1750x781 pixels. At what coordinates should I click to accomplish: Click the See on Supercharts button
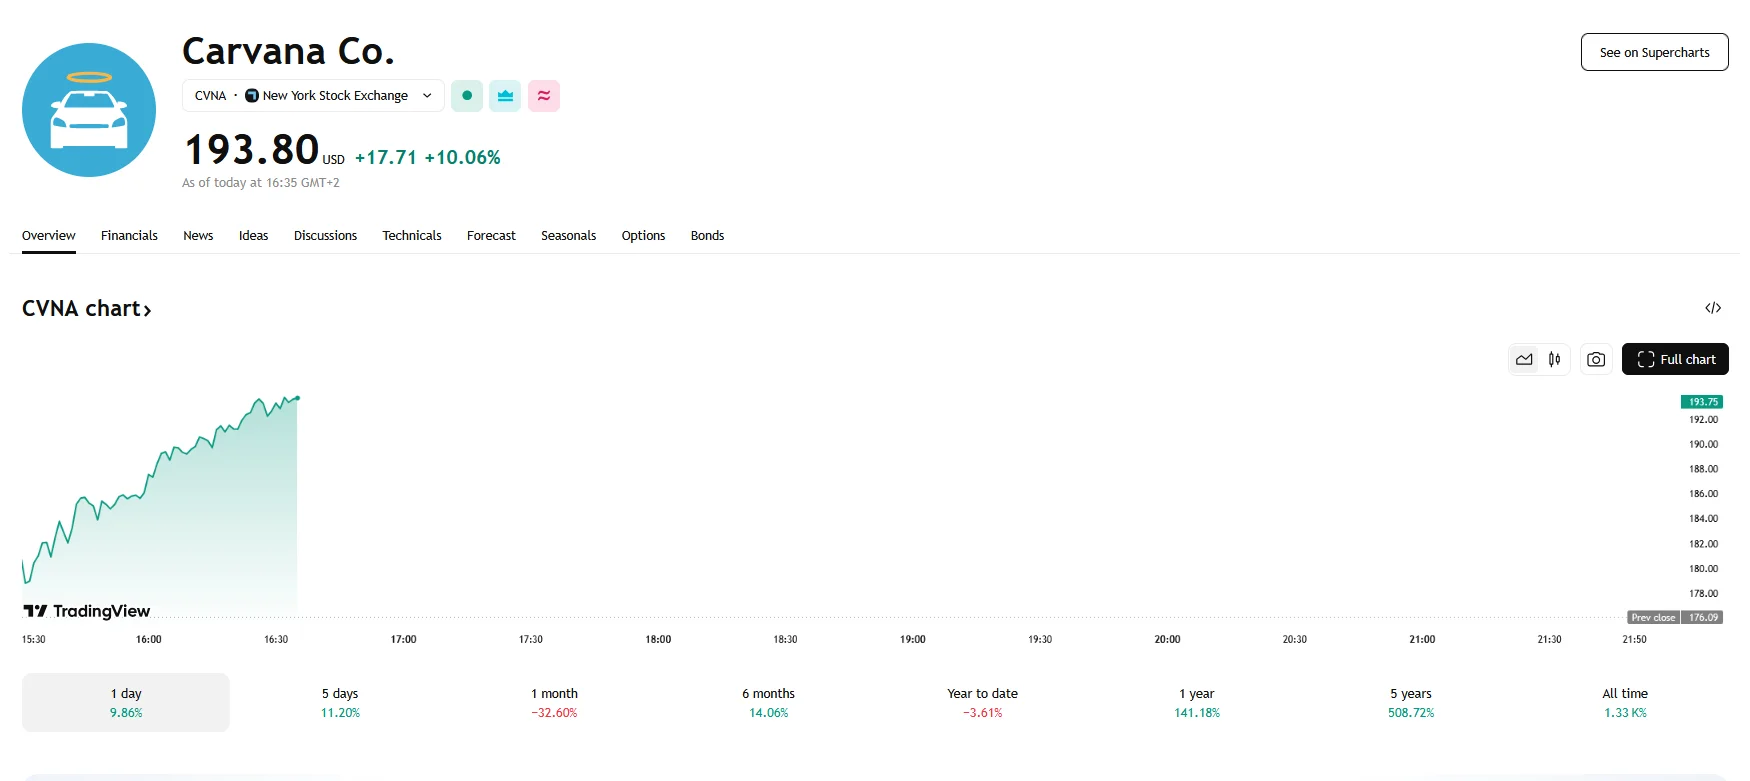1654,53
